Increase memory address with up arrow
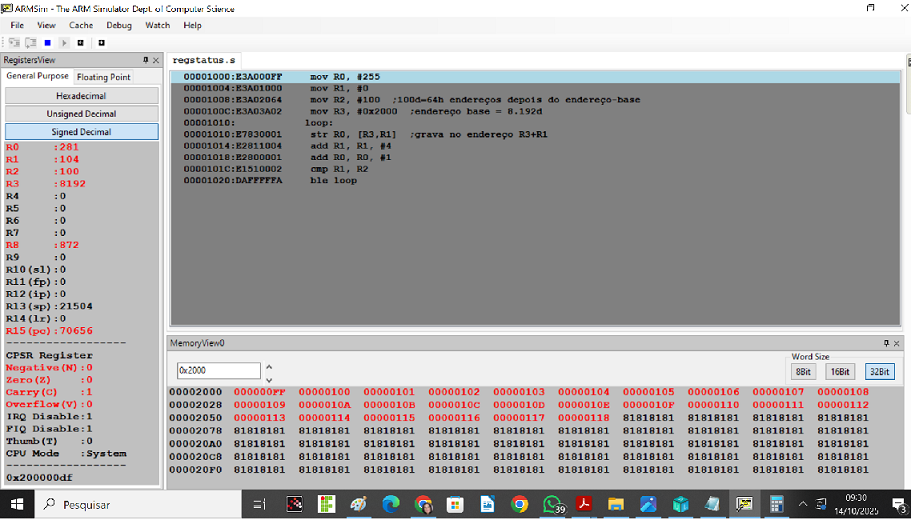The image size is (911, 520). (x=268, y=366)
